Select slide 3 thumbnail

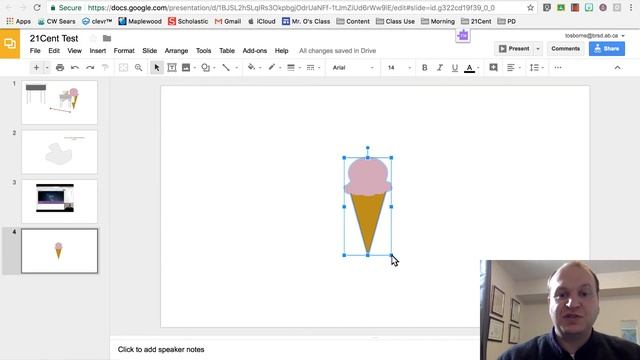[x=60, y=201]
